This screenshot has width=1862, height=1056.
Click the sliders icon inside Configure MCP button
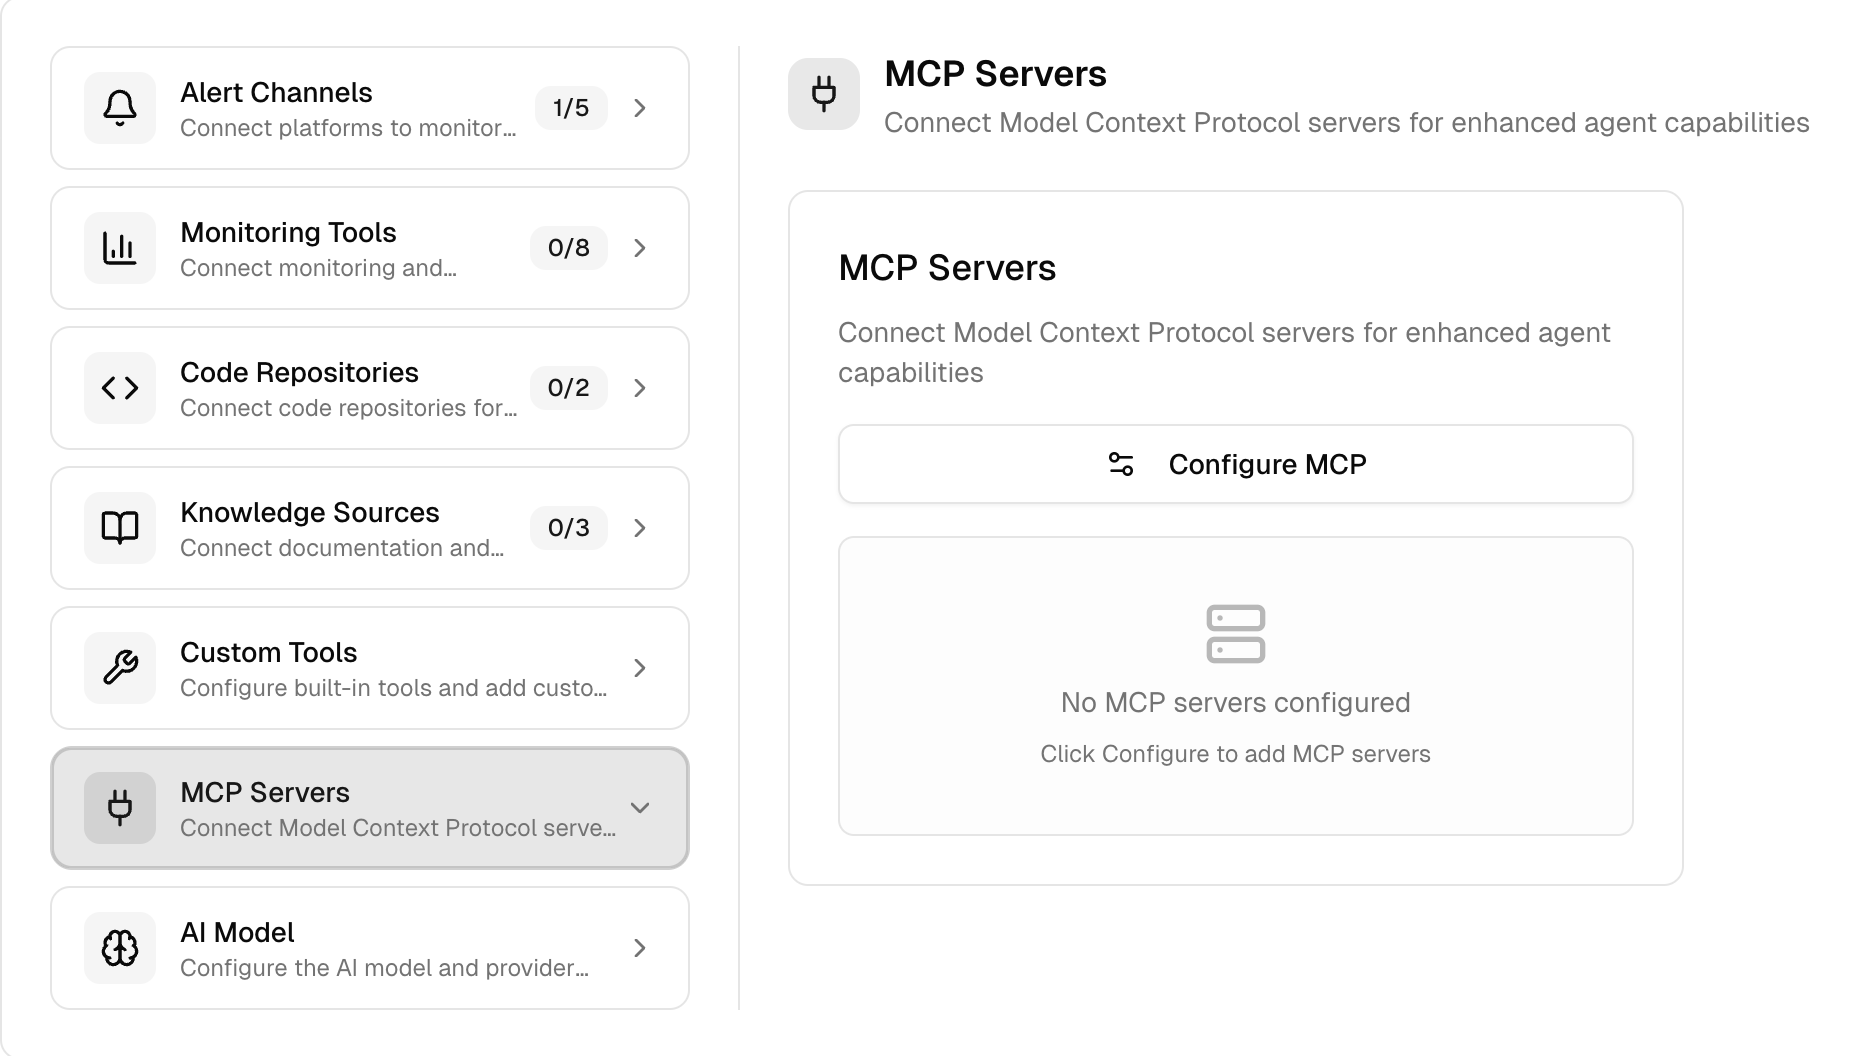pyautogui.click(x=1120, y=463)
